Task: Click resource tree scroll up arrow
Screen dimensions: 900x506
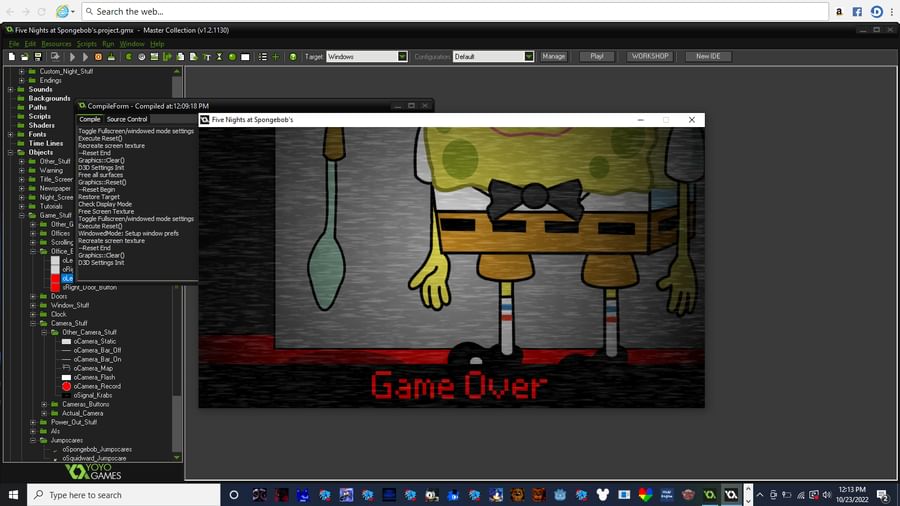Action: [x=177, y=72]
